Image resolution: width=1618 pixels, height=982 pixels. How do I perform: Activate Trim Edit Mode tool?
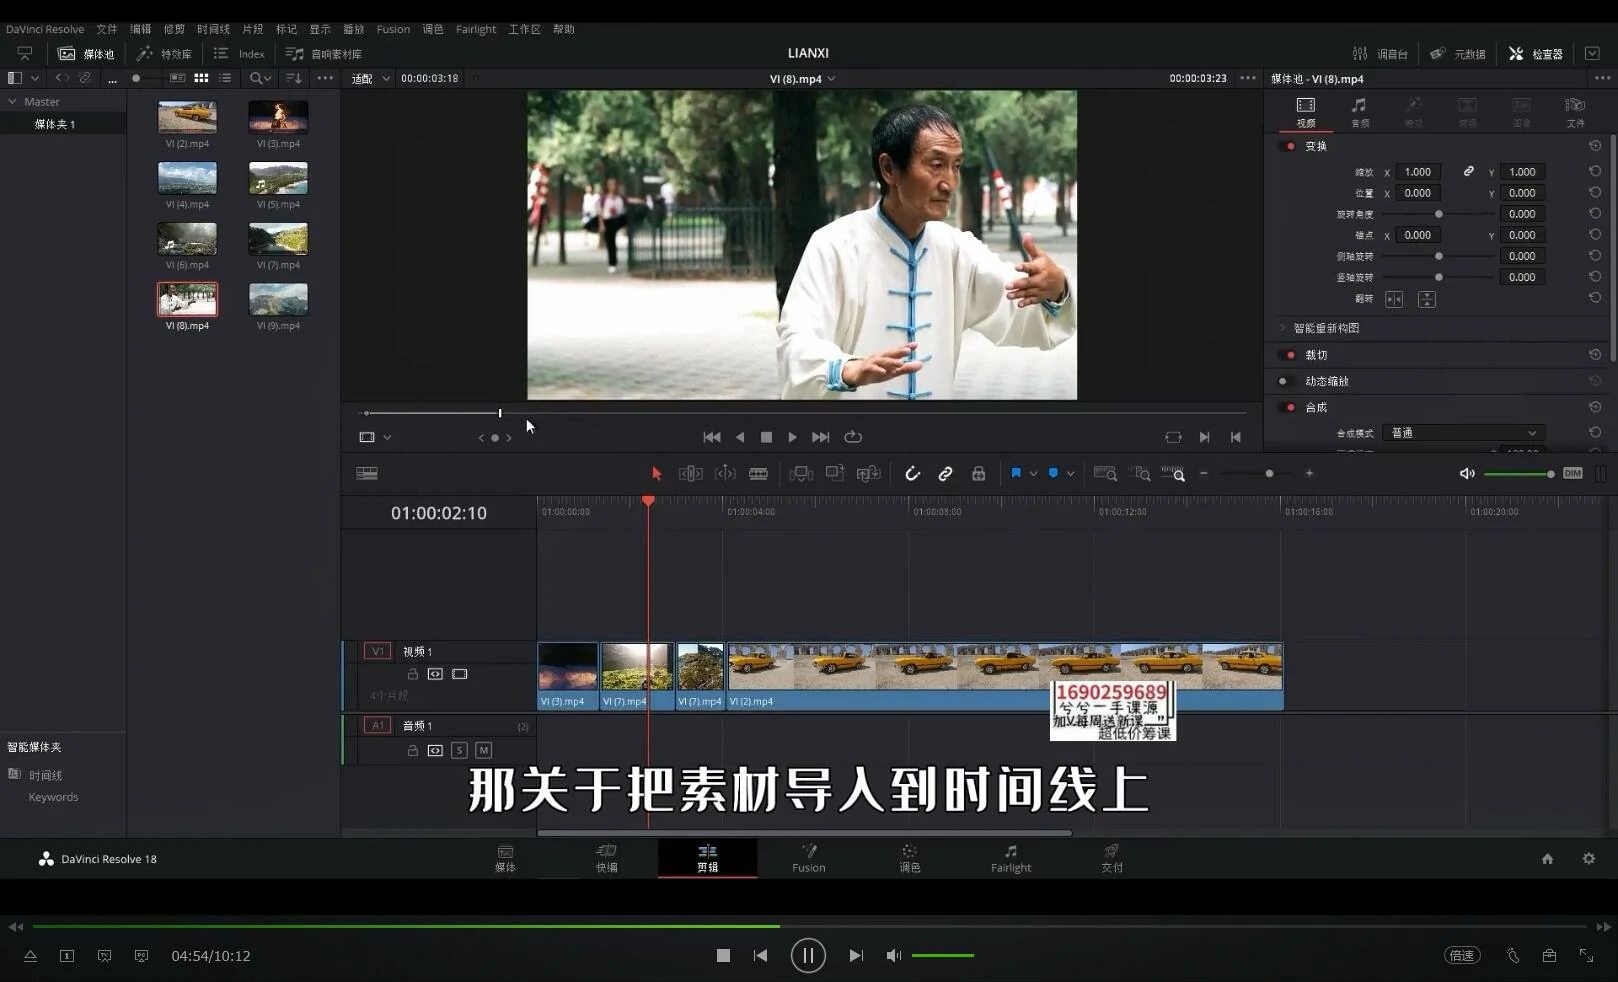click(x=690, y=473)
